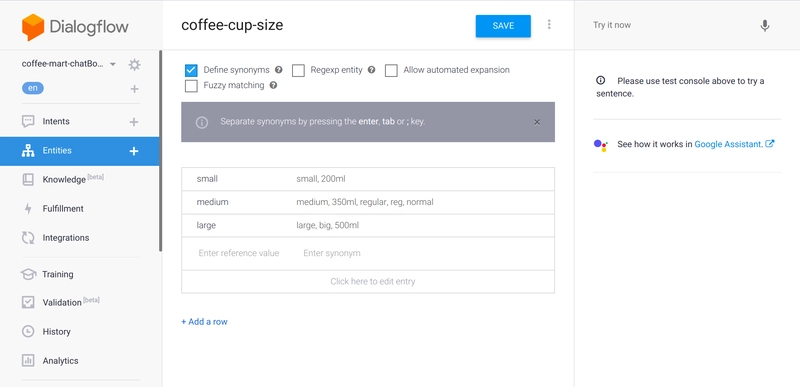Click the Add a row link
This screenshot has width=800, height=387.
pyautogui.click(x=205, y=322)
